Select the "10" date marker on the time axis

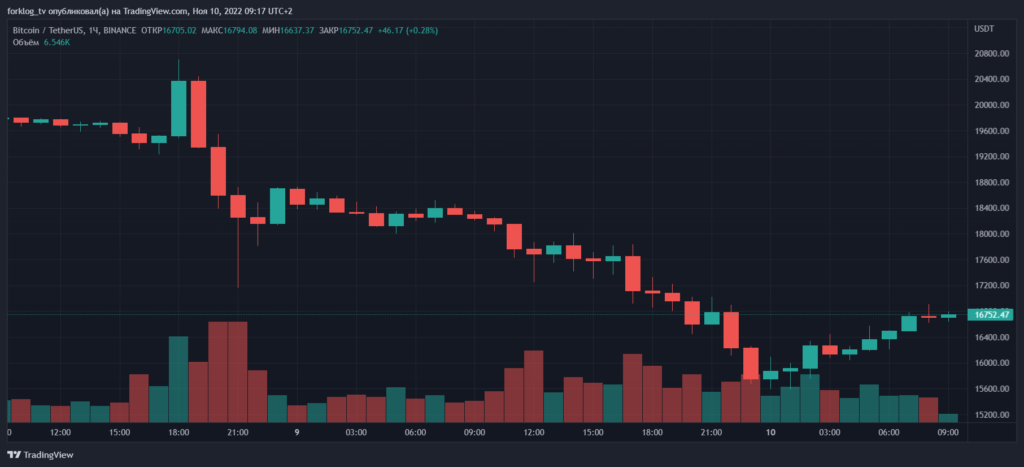click(770, 433)
